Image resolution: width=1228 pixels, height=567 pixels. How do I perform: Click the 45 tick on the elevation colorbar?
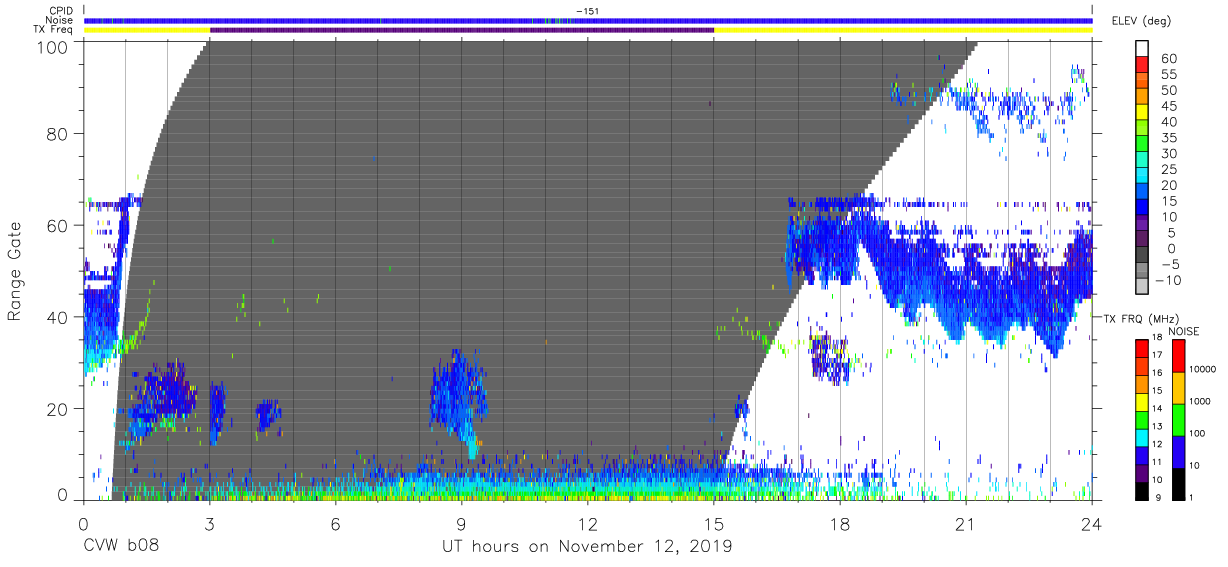[x=1170, y=106]
